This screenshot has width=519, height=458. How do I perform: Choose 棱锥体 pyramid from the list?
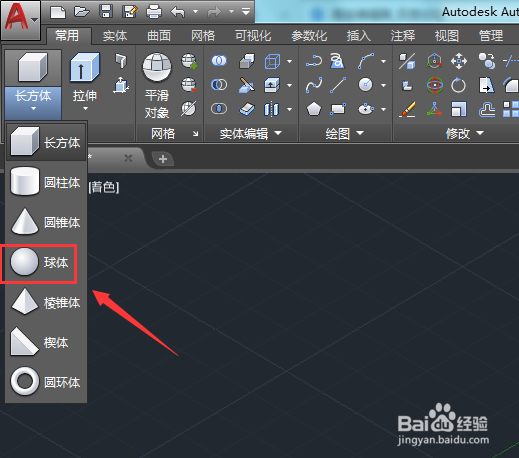pyautogui.click(x=46, y=302)
